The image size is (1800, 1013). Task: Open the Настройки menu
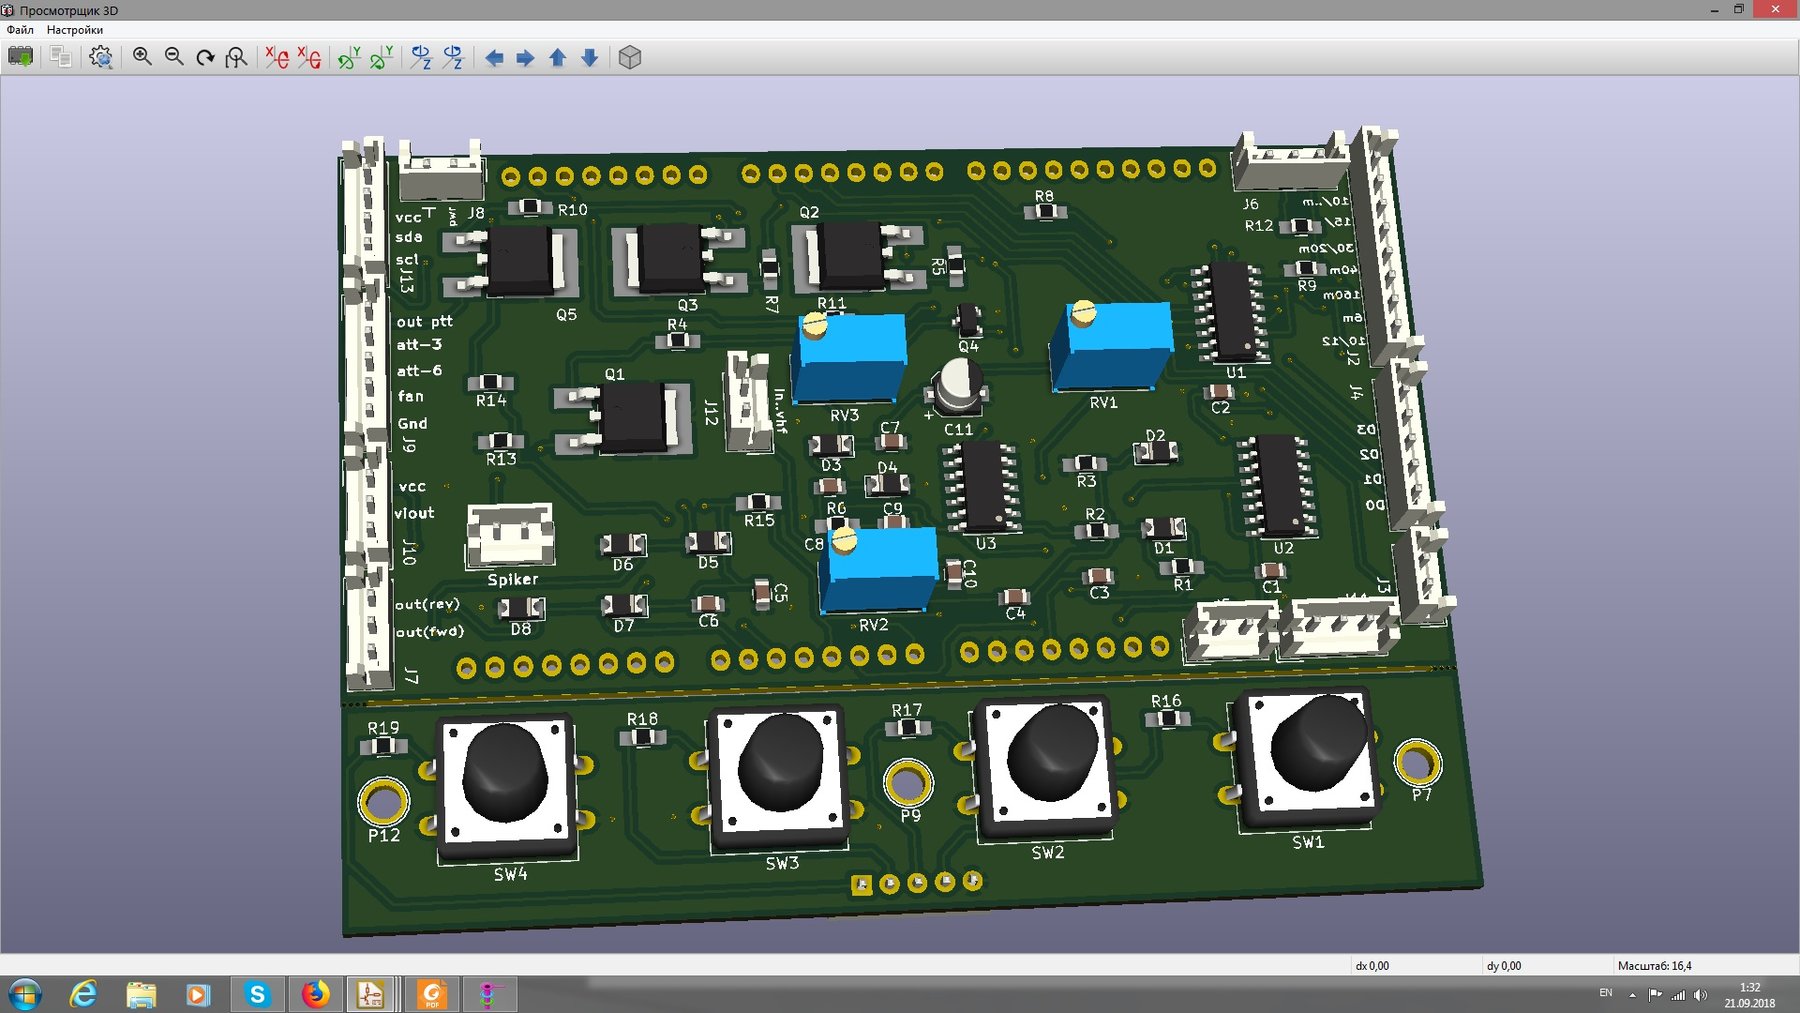[x=75, y=30]
